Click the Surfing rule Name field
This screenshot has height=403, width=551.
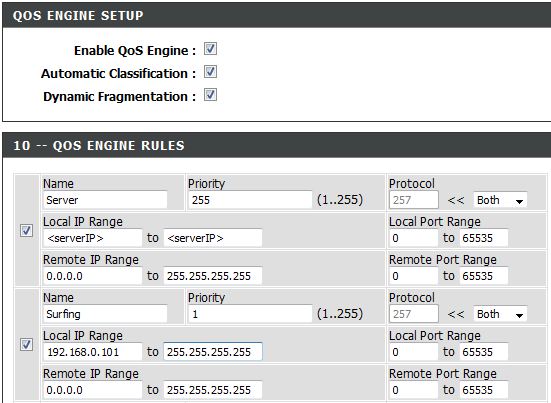click(105, 314)
